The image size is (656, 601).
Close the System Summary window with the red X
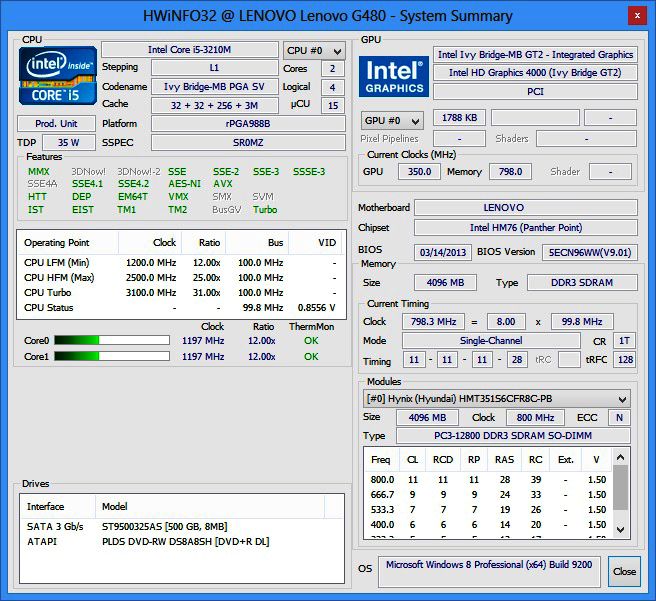(x=635, y=16)
